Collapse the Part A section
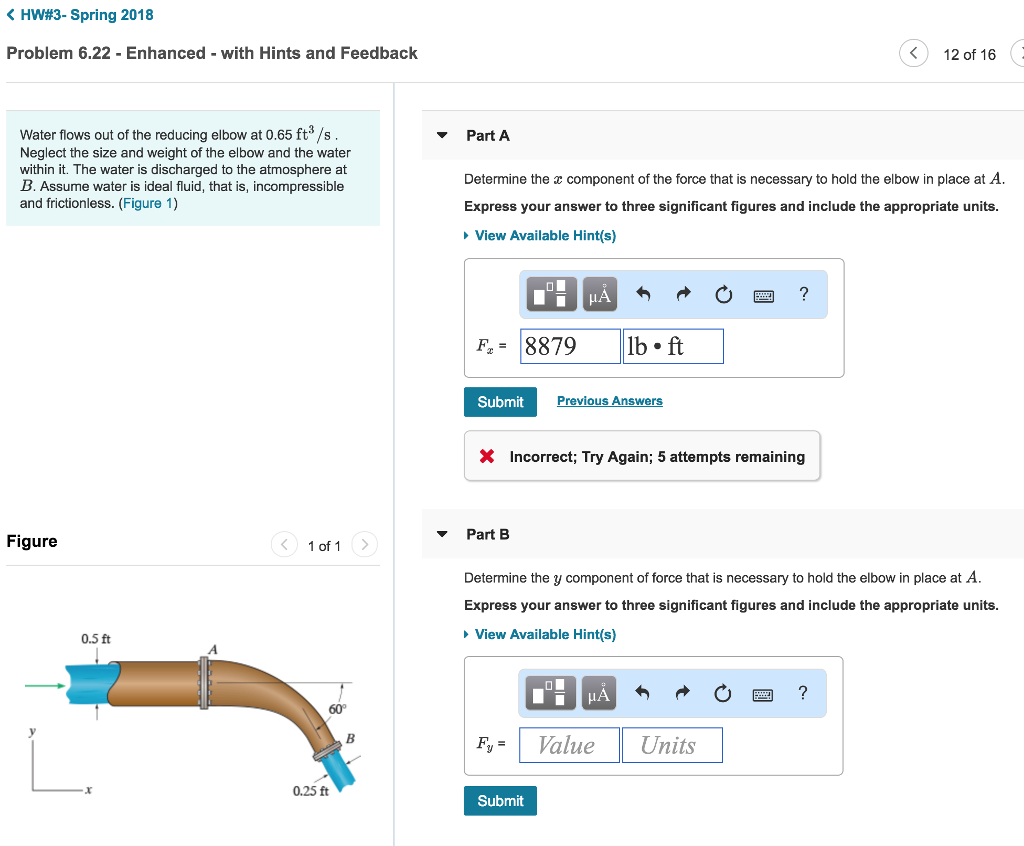This screenshot has height=846, width=1024. 443,135
